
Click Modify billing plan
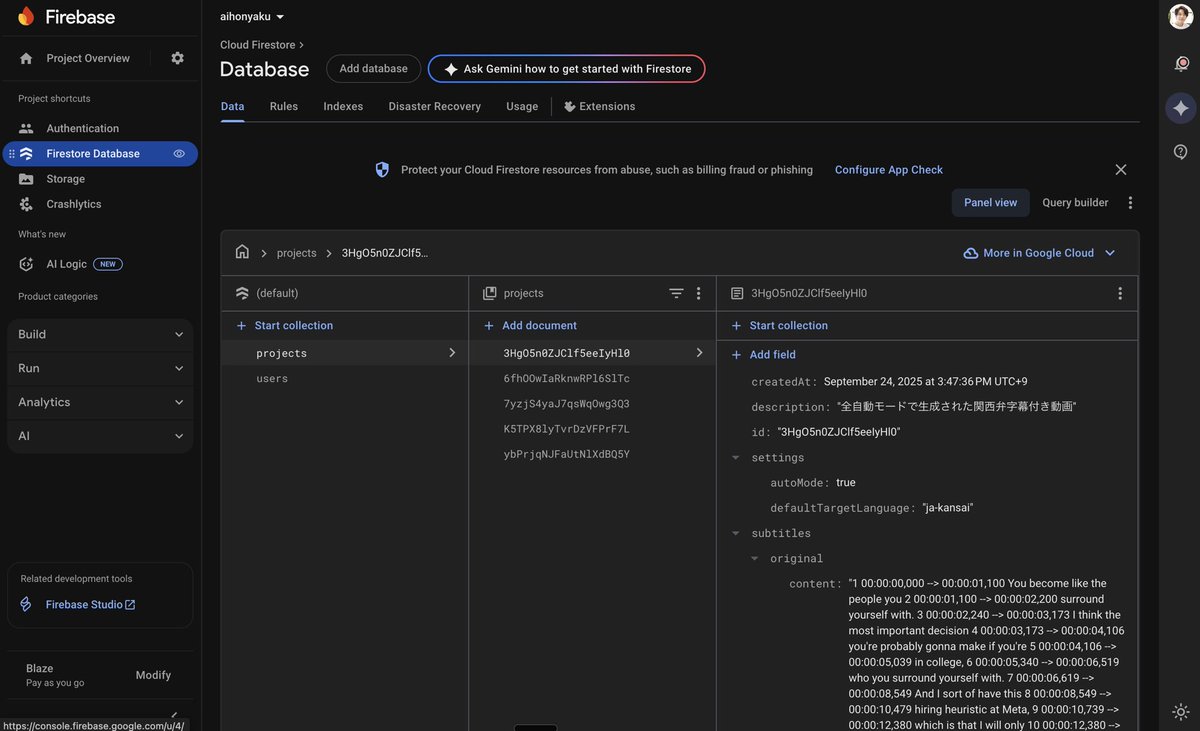coord(153,675)
